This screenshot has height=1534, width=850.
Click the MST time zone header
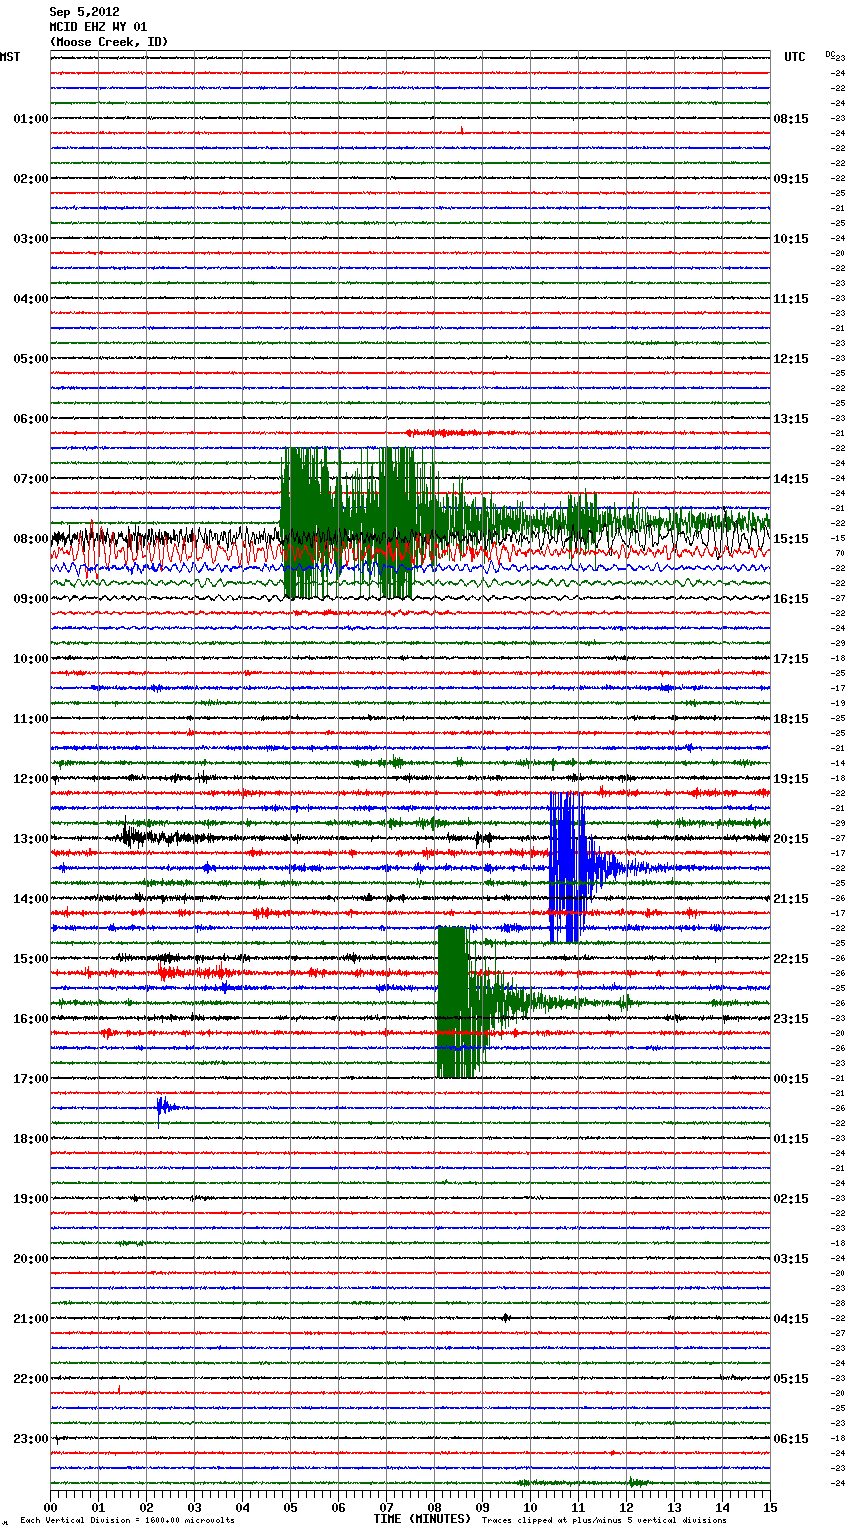(x=10, y=57)
